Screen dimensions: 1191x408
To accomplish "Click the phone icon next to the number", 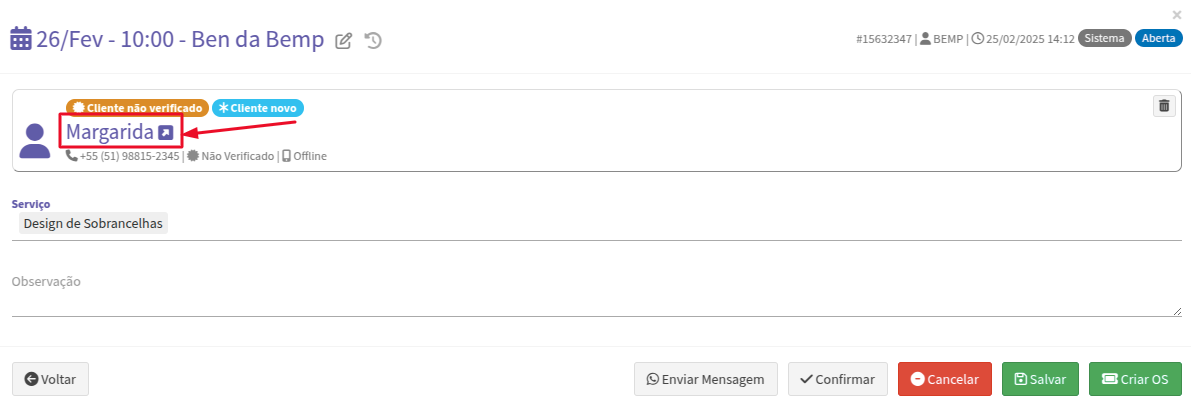I will click(71, 156).
